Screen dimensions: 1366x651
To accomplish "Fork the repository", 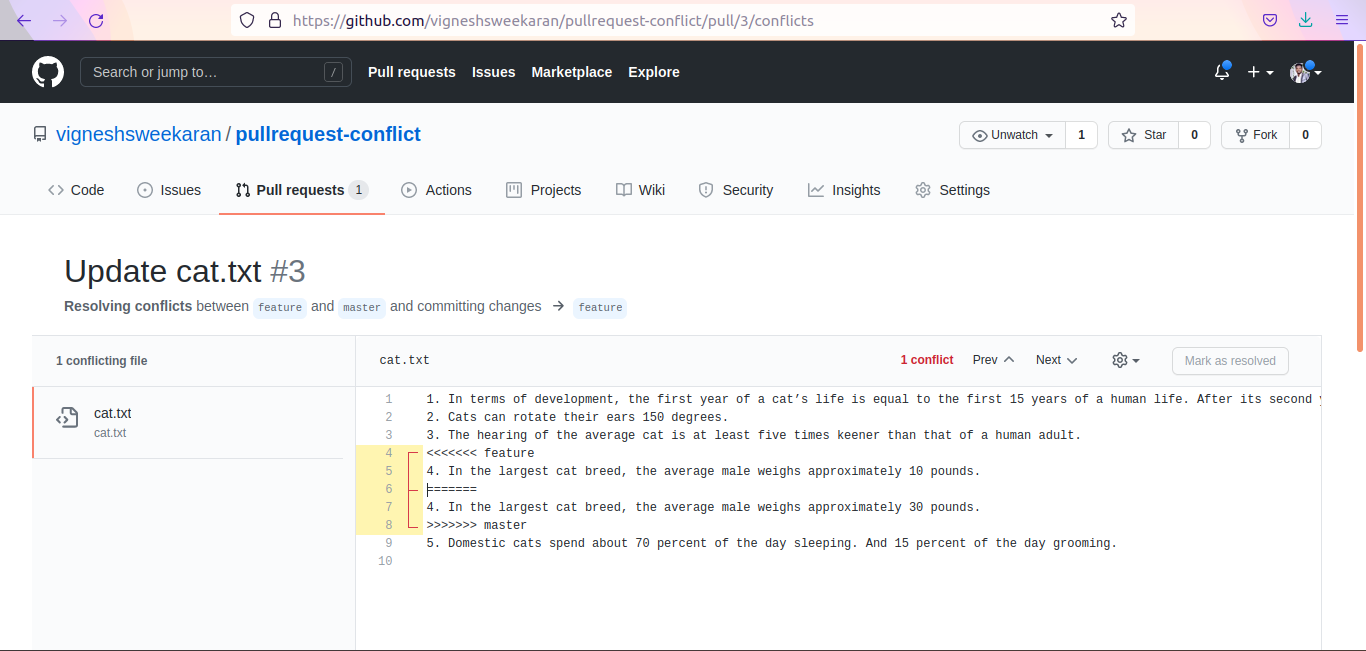I will [x=1255, y=135].
